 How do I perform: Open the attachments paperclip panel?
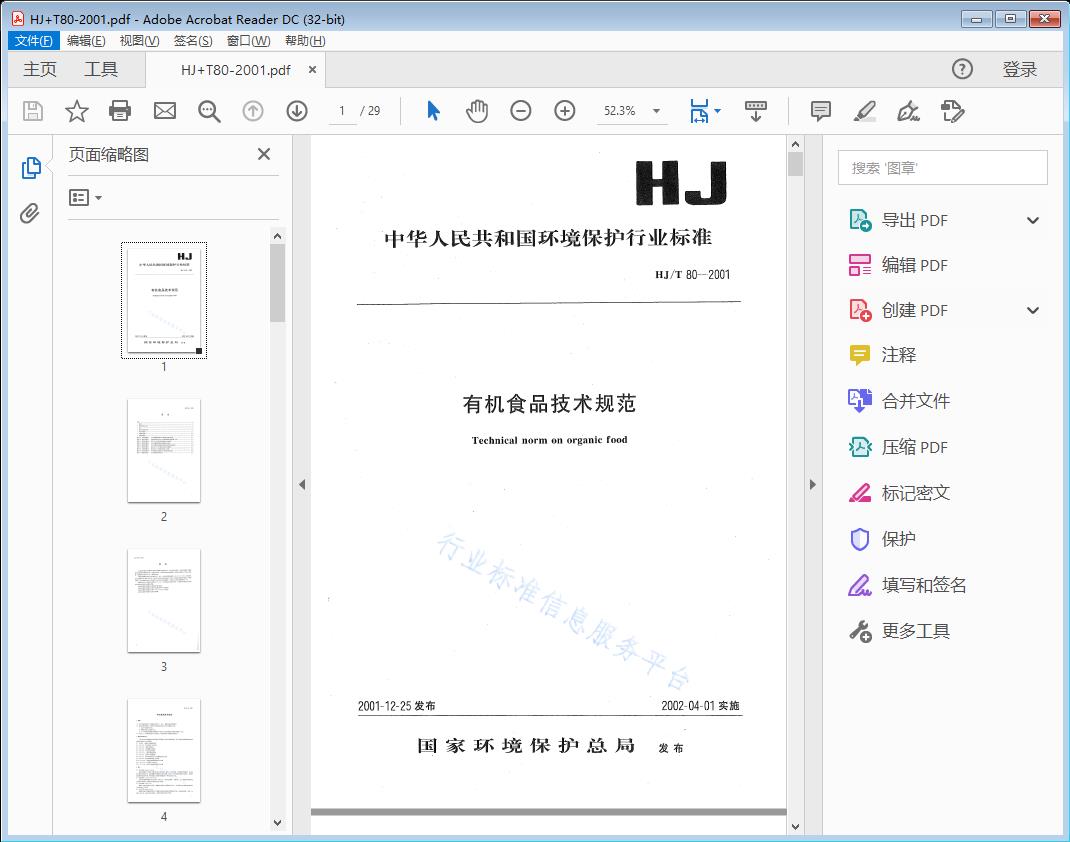click(x=31, y=213)
